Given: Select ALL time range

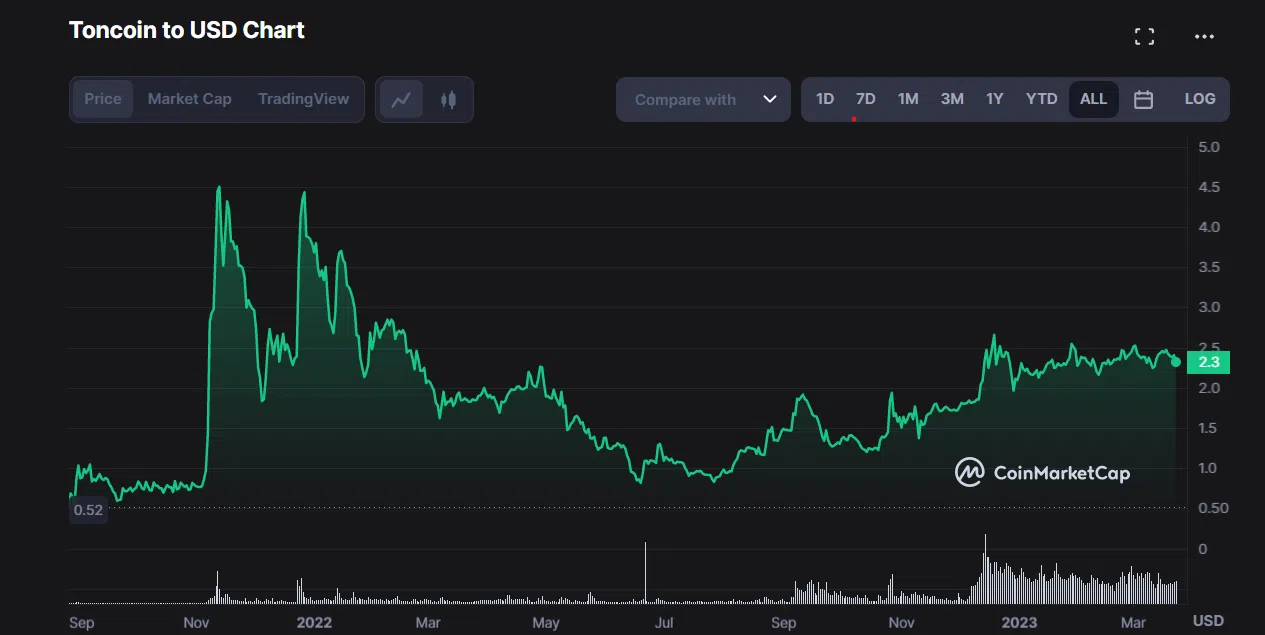Looking at the screenshot, I should [x=1094, y=99].
